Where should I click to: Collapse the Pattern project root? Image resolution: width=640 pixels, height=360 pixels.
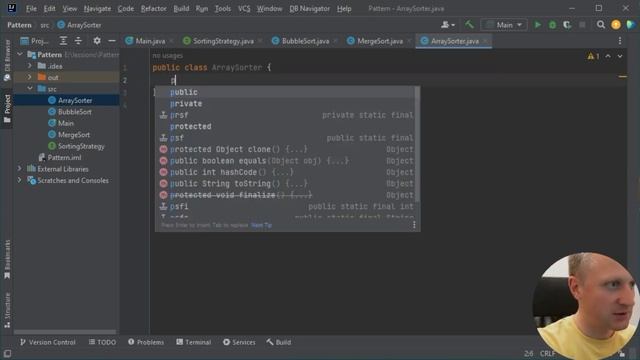20,54
